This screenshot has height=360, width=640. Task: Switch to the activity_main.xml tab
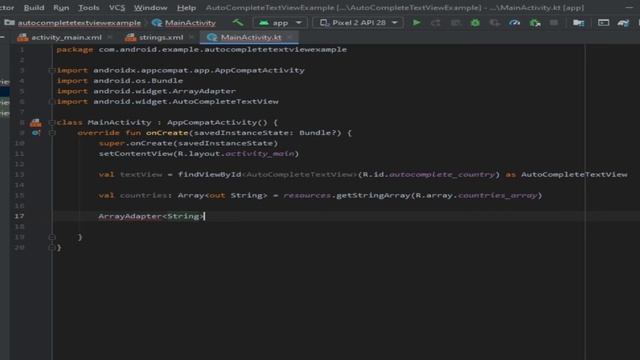coord(67,37)
